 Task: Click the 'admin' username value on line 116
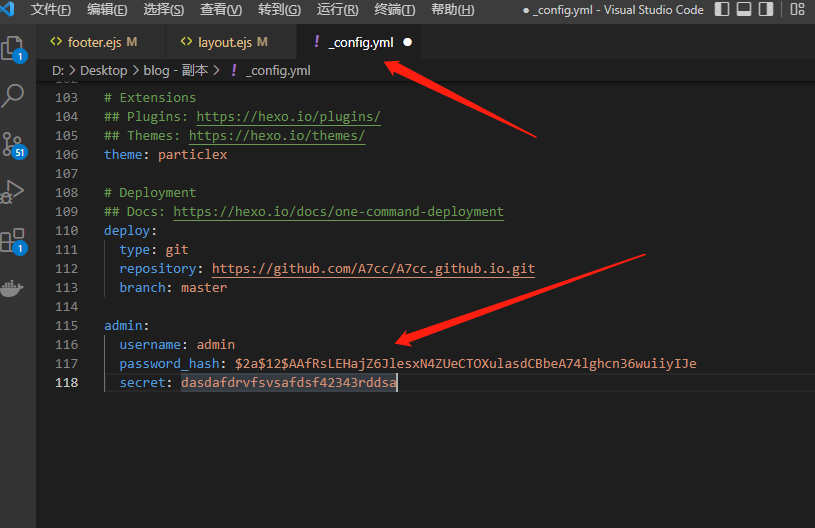[216, 345]
